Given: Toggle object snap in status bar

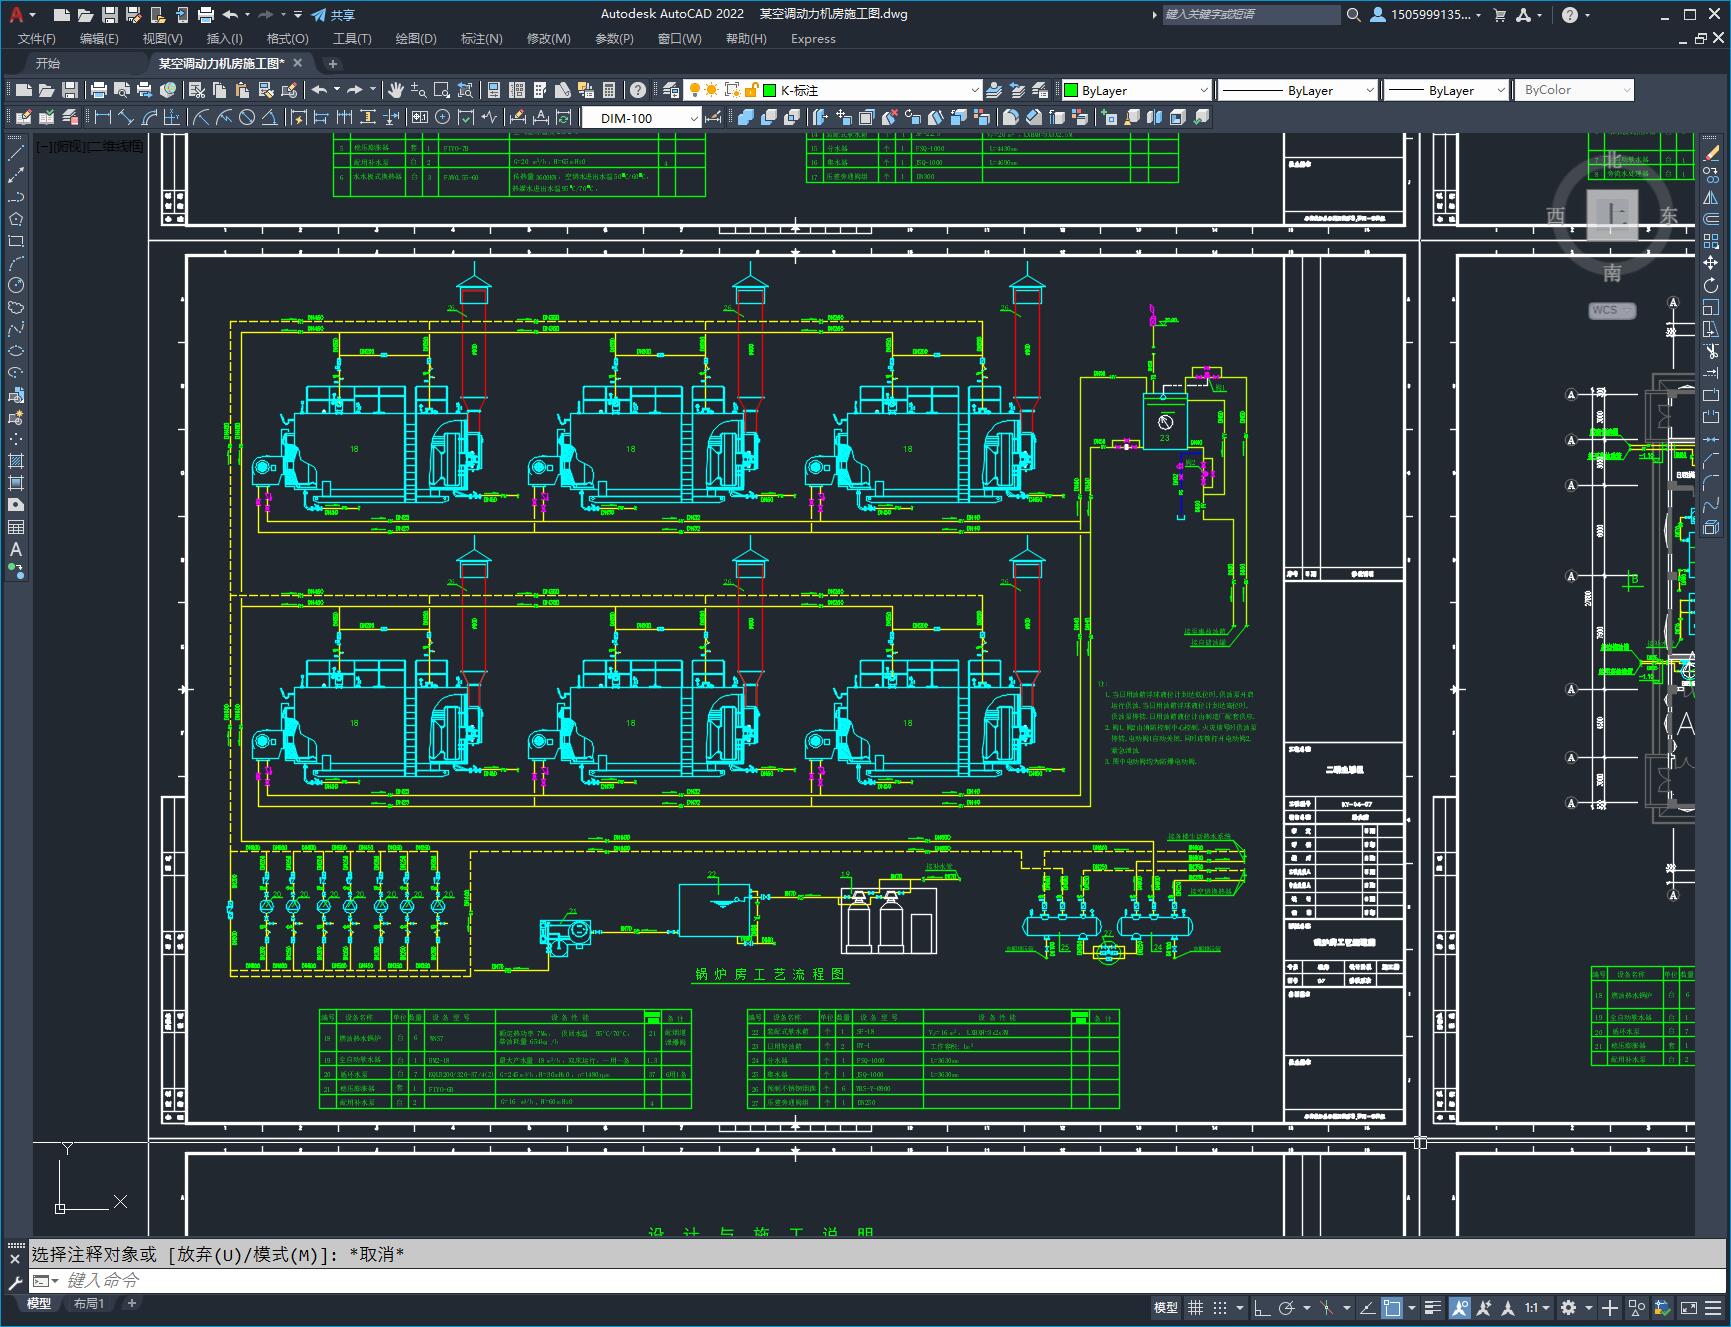Looking at the screenshot, I should tap(1391, 1307).
